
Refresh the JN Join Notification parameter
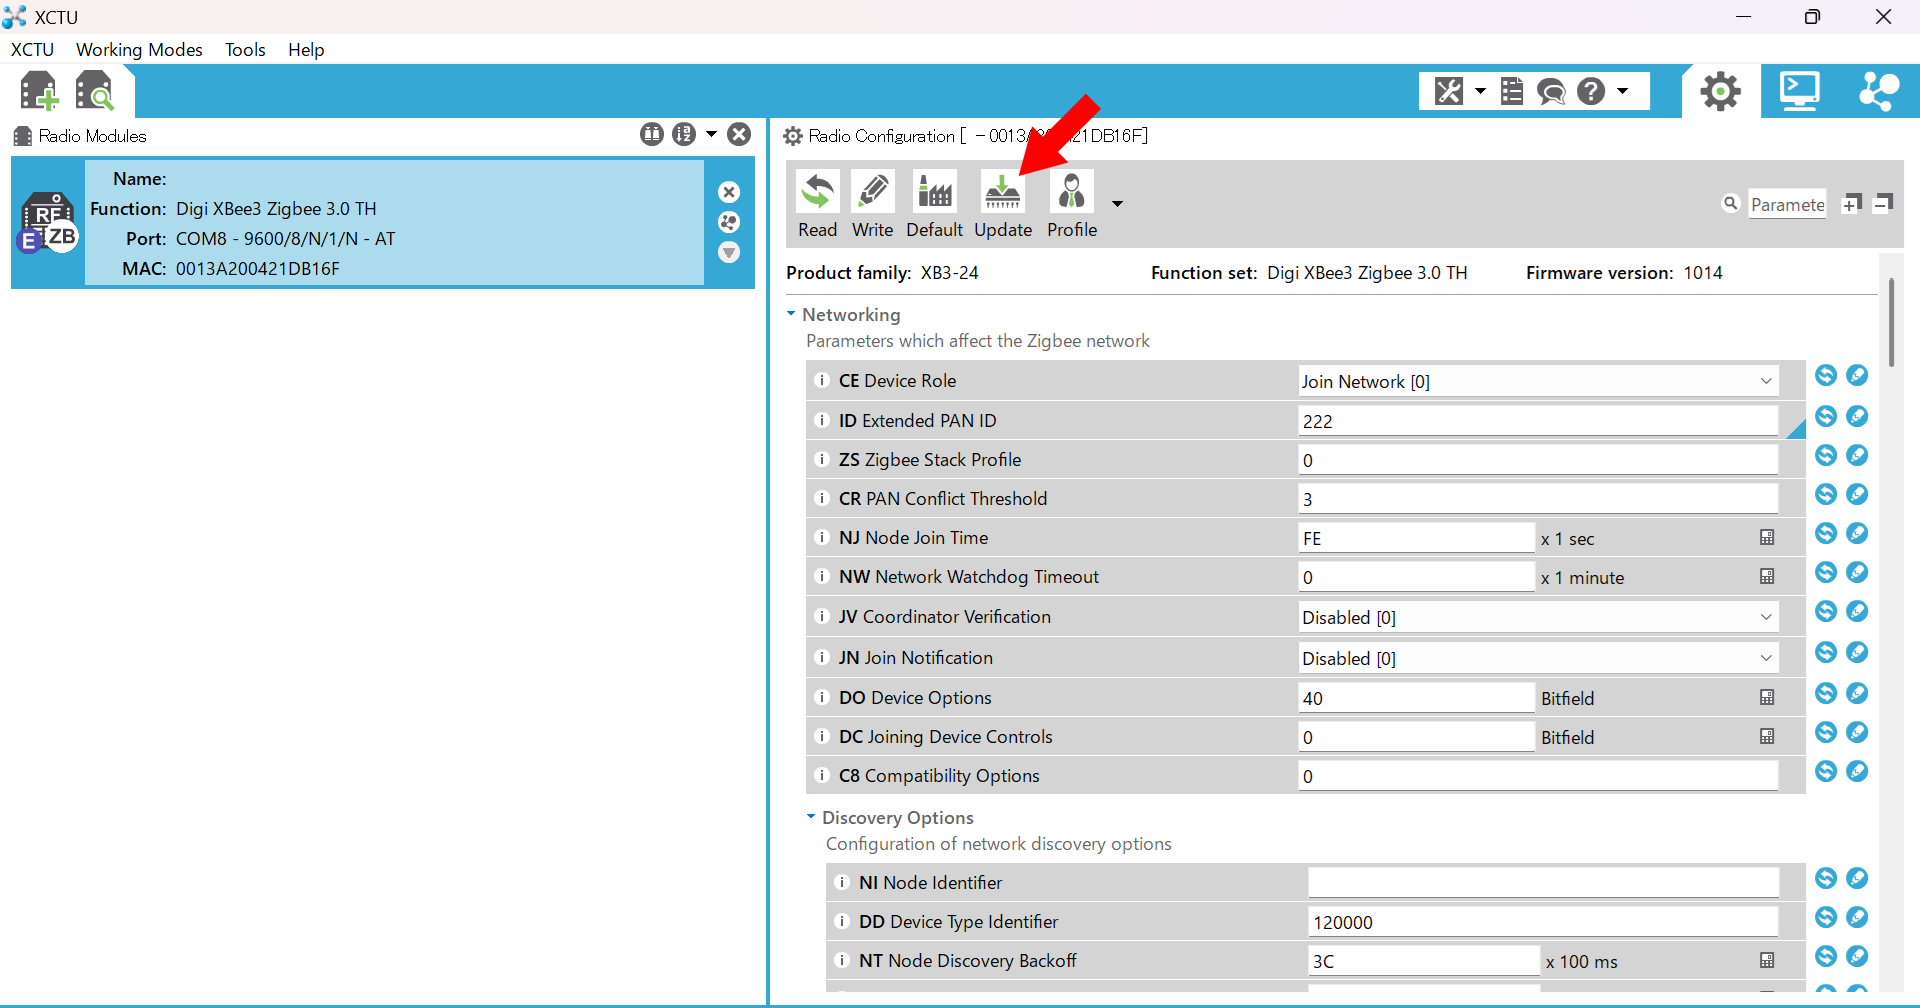pyautogui.click(x=1826, y=652)
